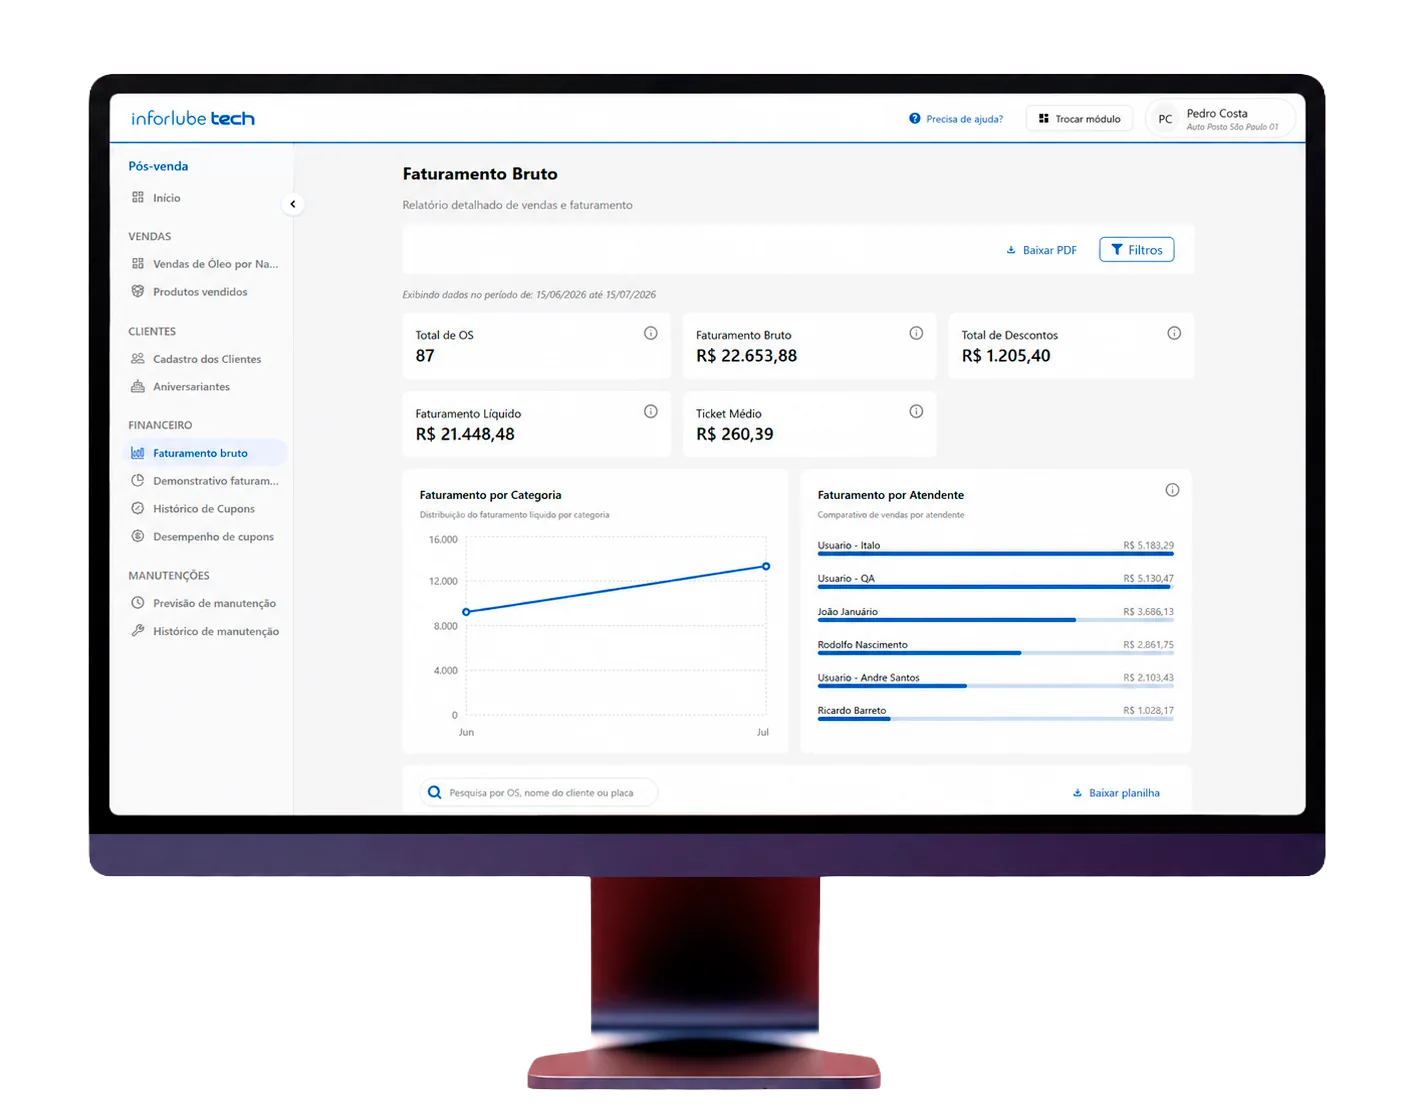Click info icon on Faturamento Líquido card

[x=651, y=411]
